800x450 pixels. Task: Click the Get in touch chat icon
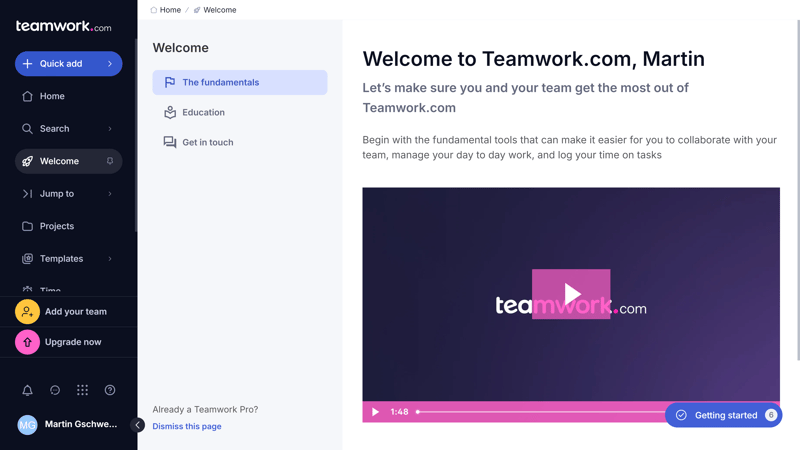coord(170,142)
